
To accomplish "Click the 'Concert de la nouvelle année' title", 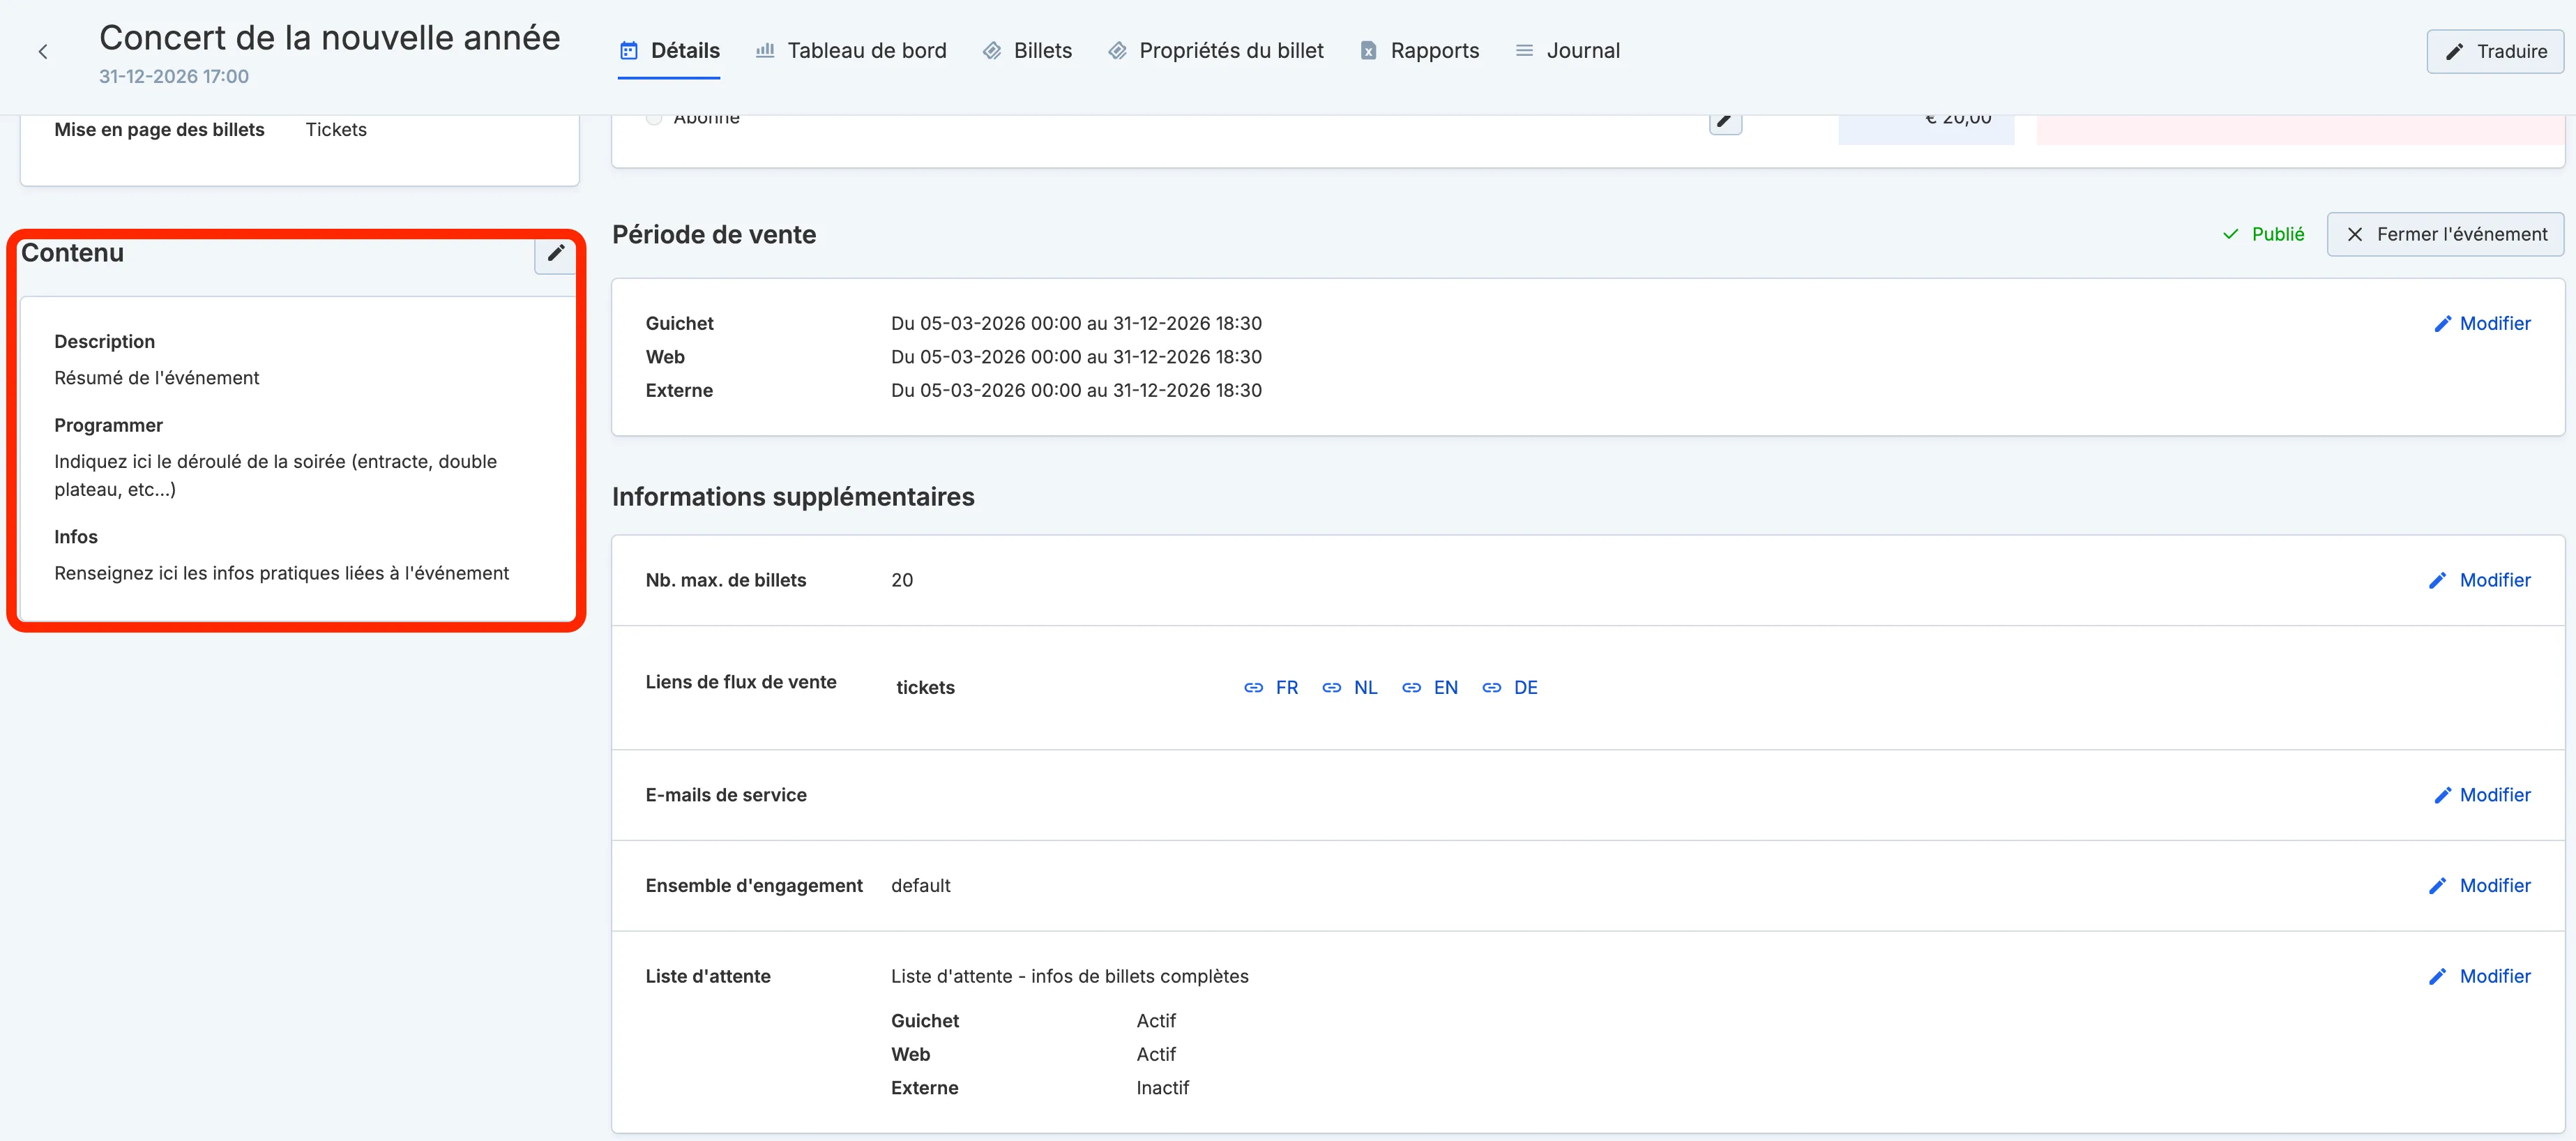I will pos(330,38).
